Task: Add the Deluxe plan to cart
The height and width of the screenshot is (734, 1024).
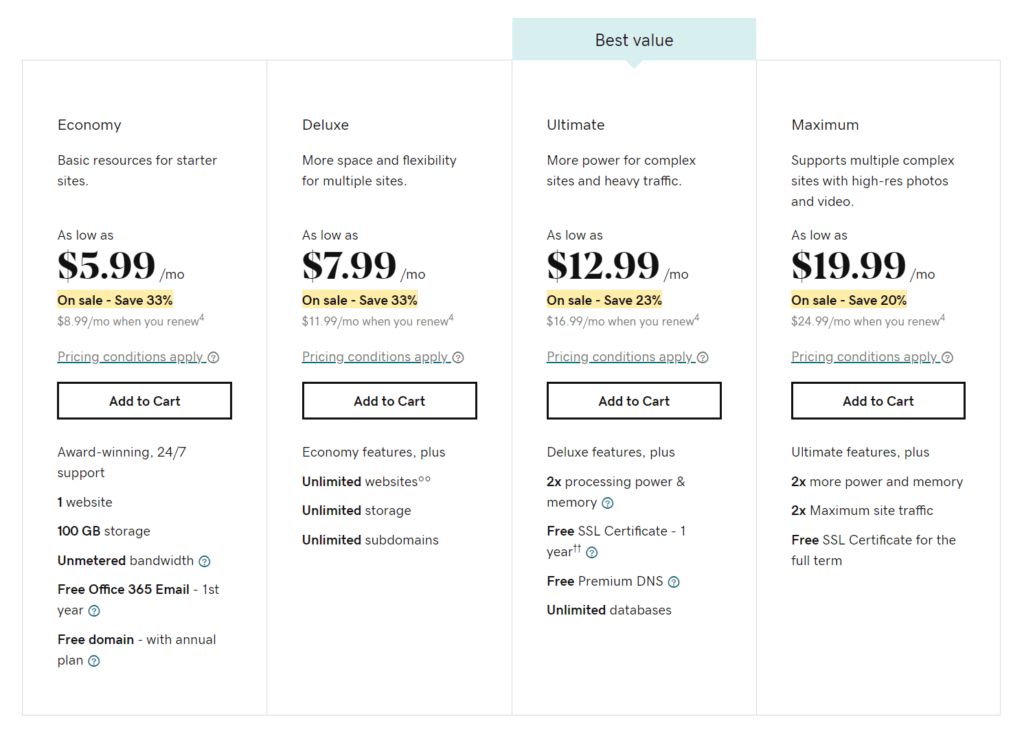Action: coord(389,401)
